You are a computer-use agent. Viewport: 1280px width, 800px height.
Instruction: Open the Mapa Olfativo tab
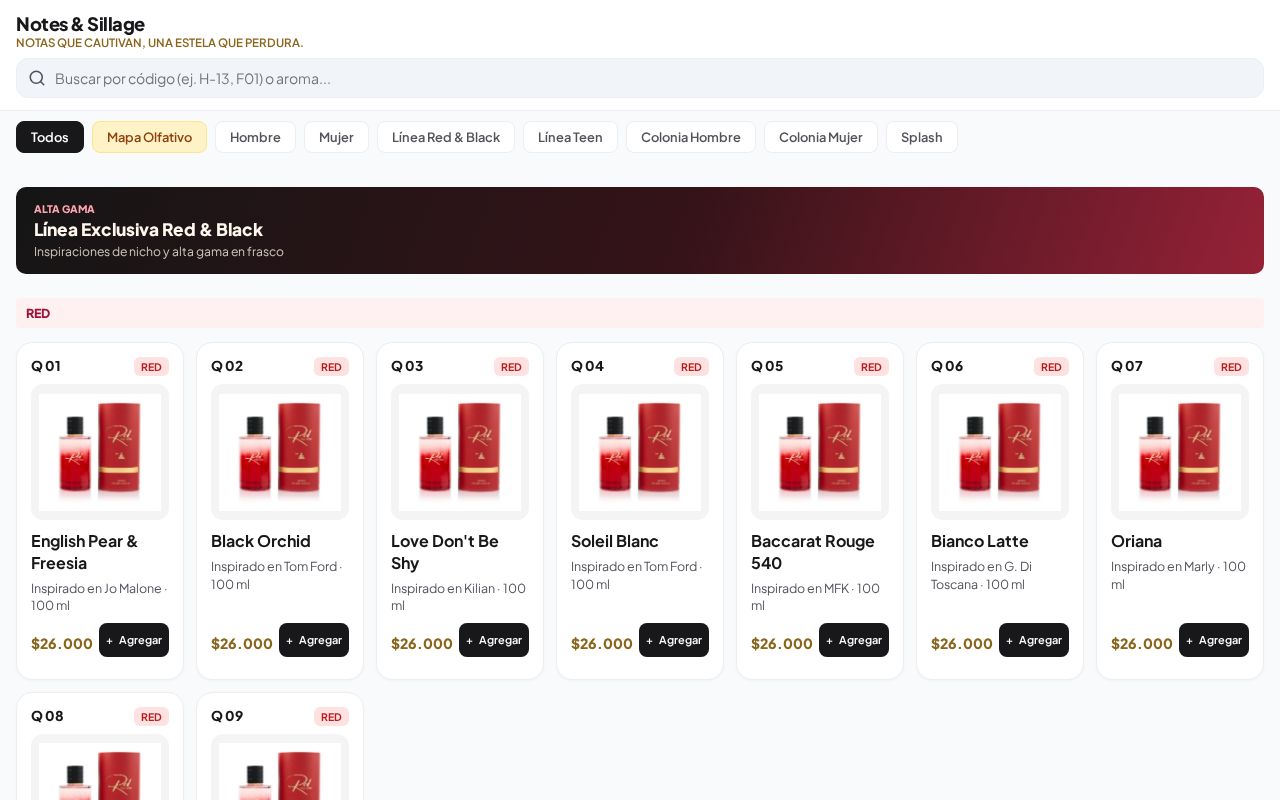(x=149, y=137)
